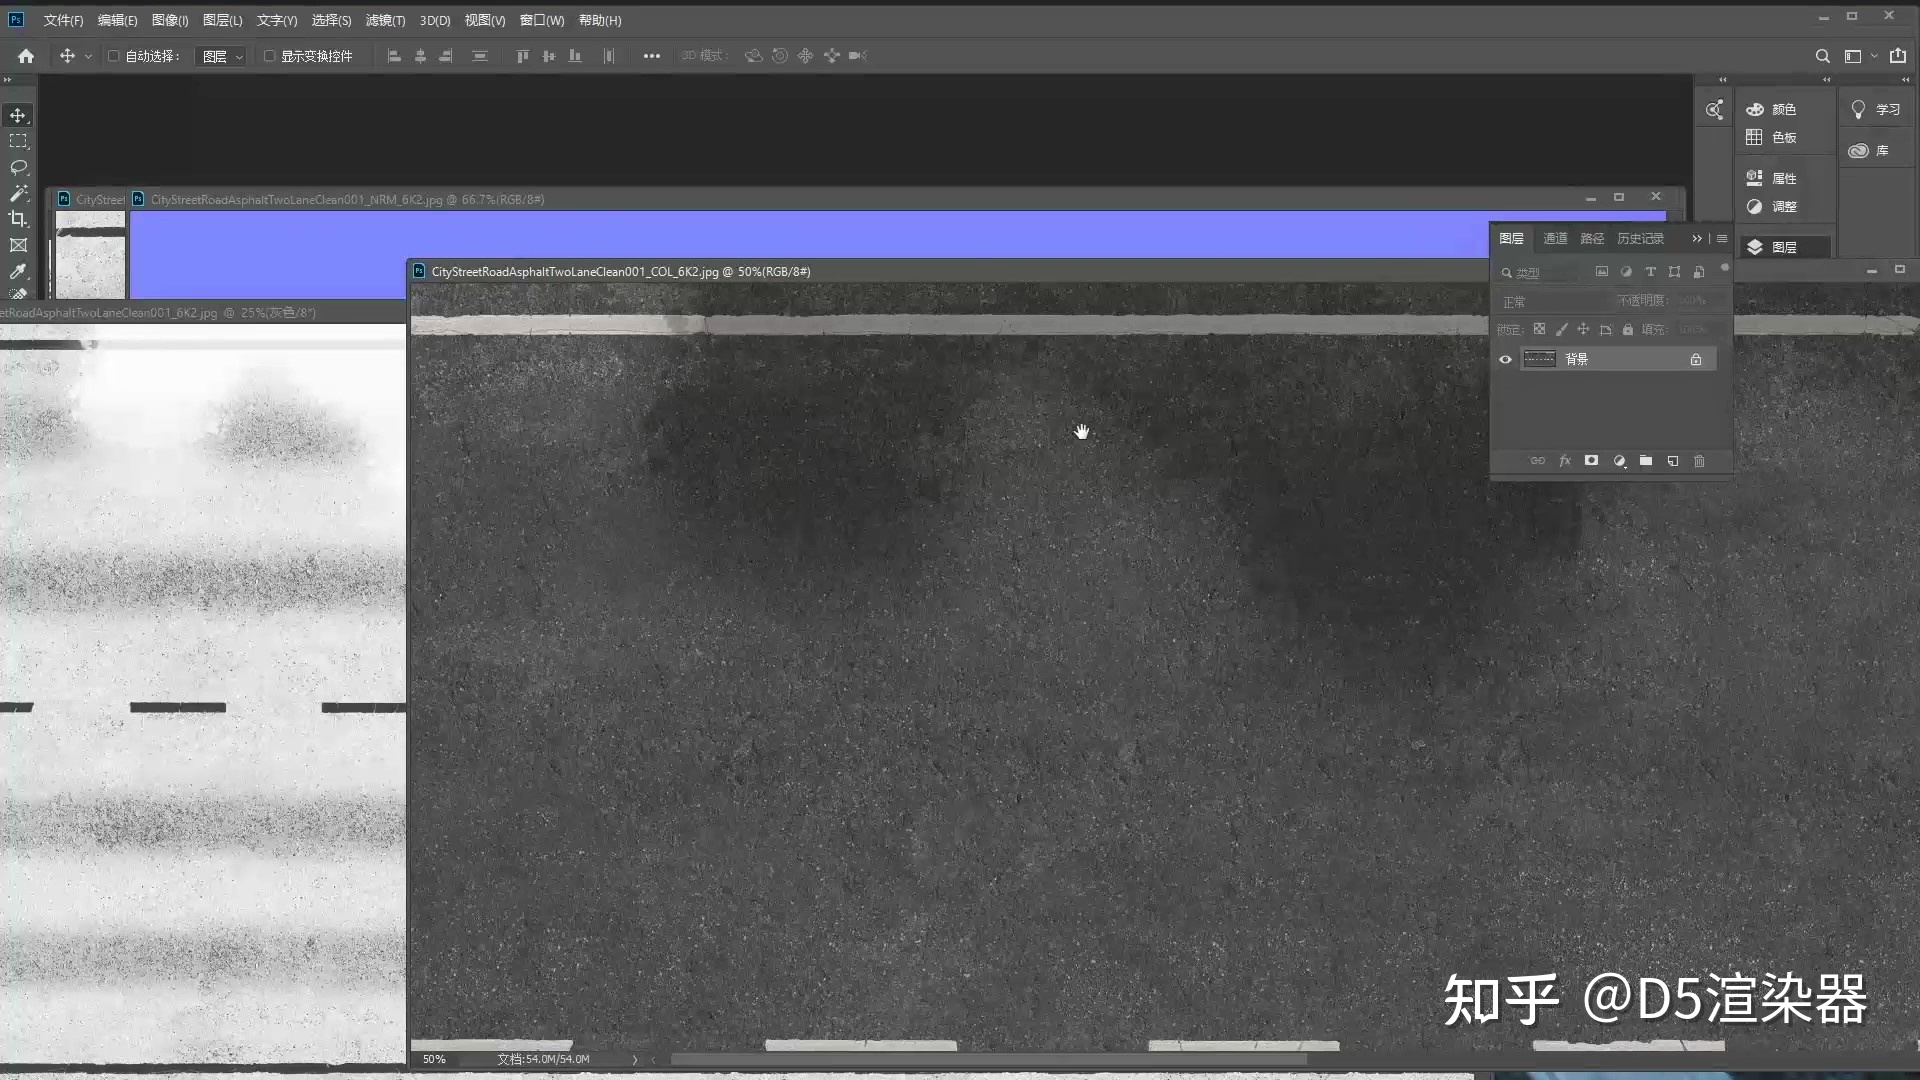Screen dimensions: 1920x1080
Task: Select the Crop tool
Action: pos(18,219)
